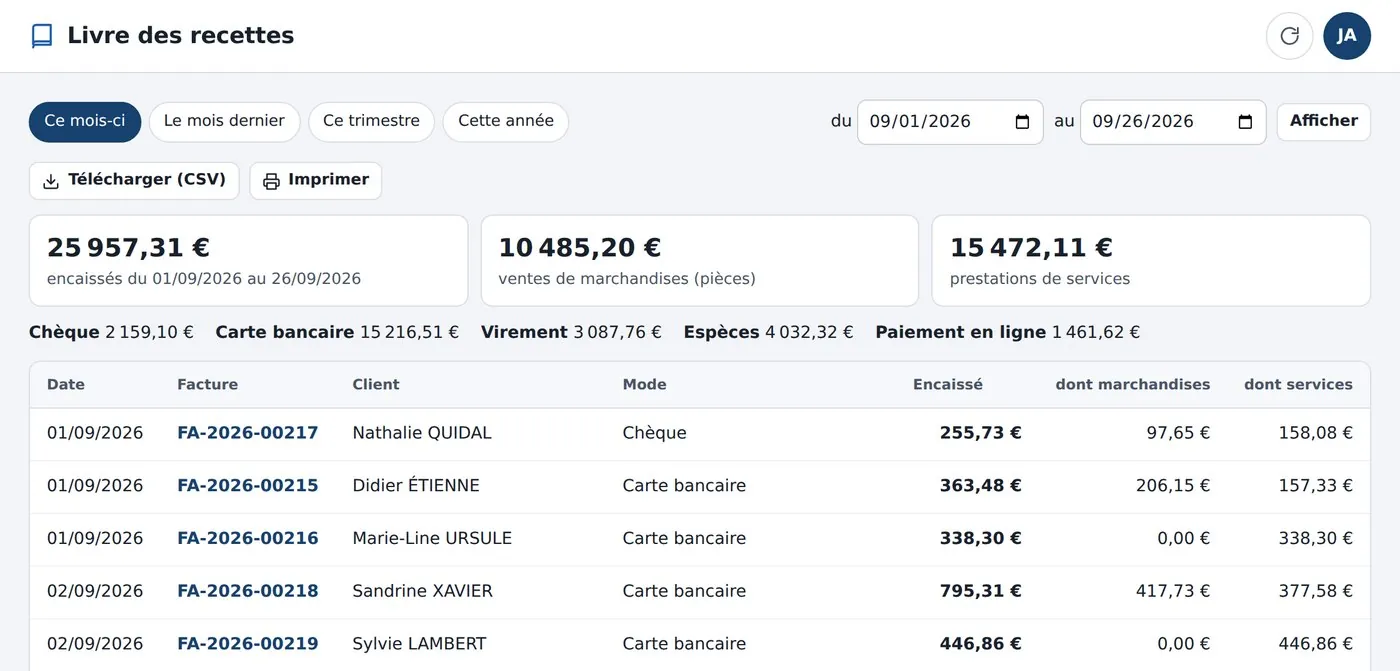The width and height of the screenshot is (1400, 671).
Task: Choose the Ce trimestre period filter
Action: point(371,121)
